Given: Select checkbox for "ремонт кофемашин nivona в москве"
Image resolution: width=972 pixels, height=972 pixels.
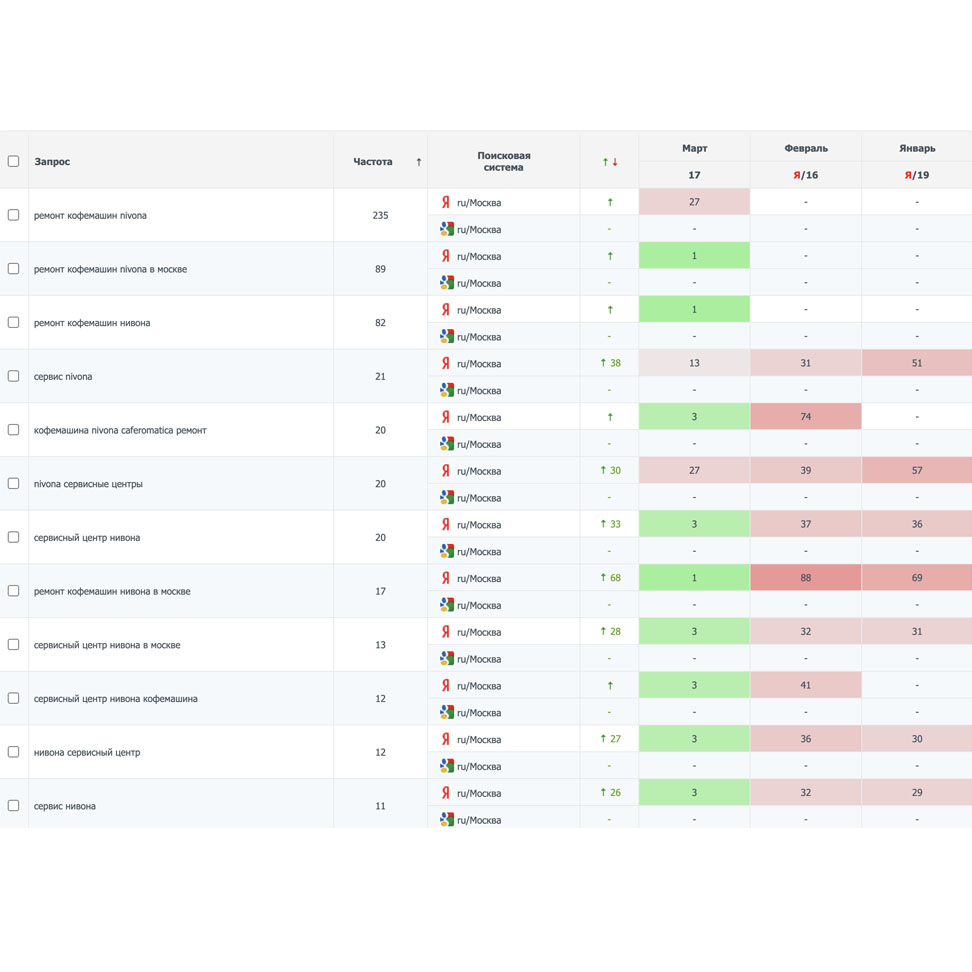Looking at the screenshot, I should (x=13, y=268).
